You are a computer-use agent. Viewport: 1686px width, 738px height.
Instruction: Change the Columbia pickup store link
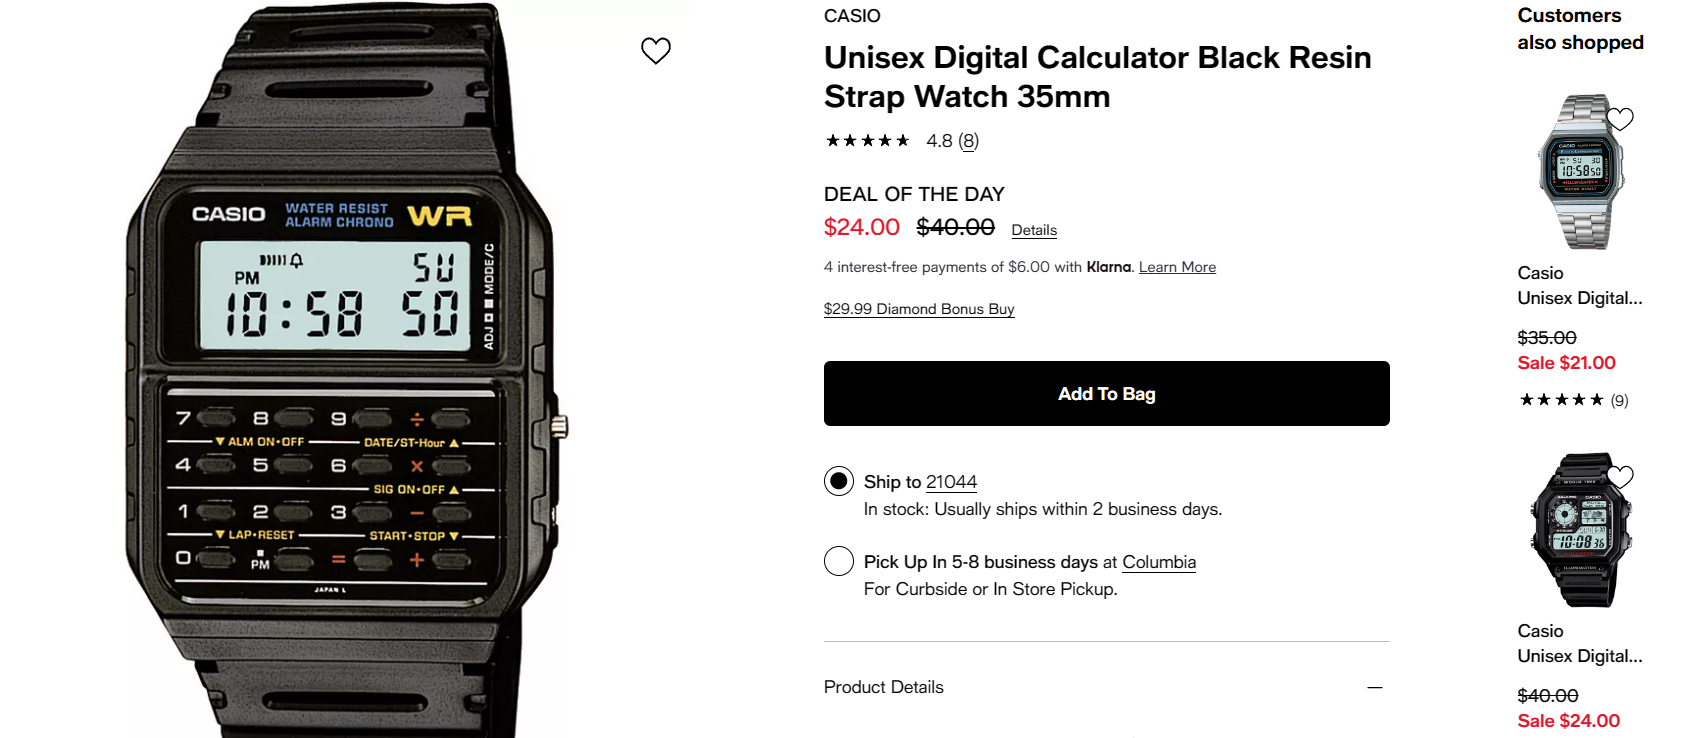click(x=1159, y=562)
